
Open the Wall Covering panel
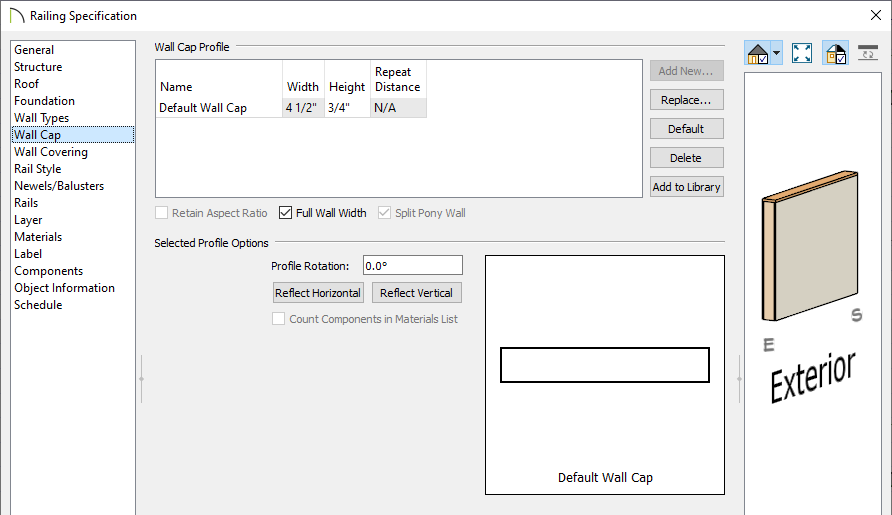click(x=51, y=152)
